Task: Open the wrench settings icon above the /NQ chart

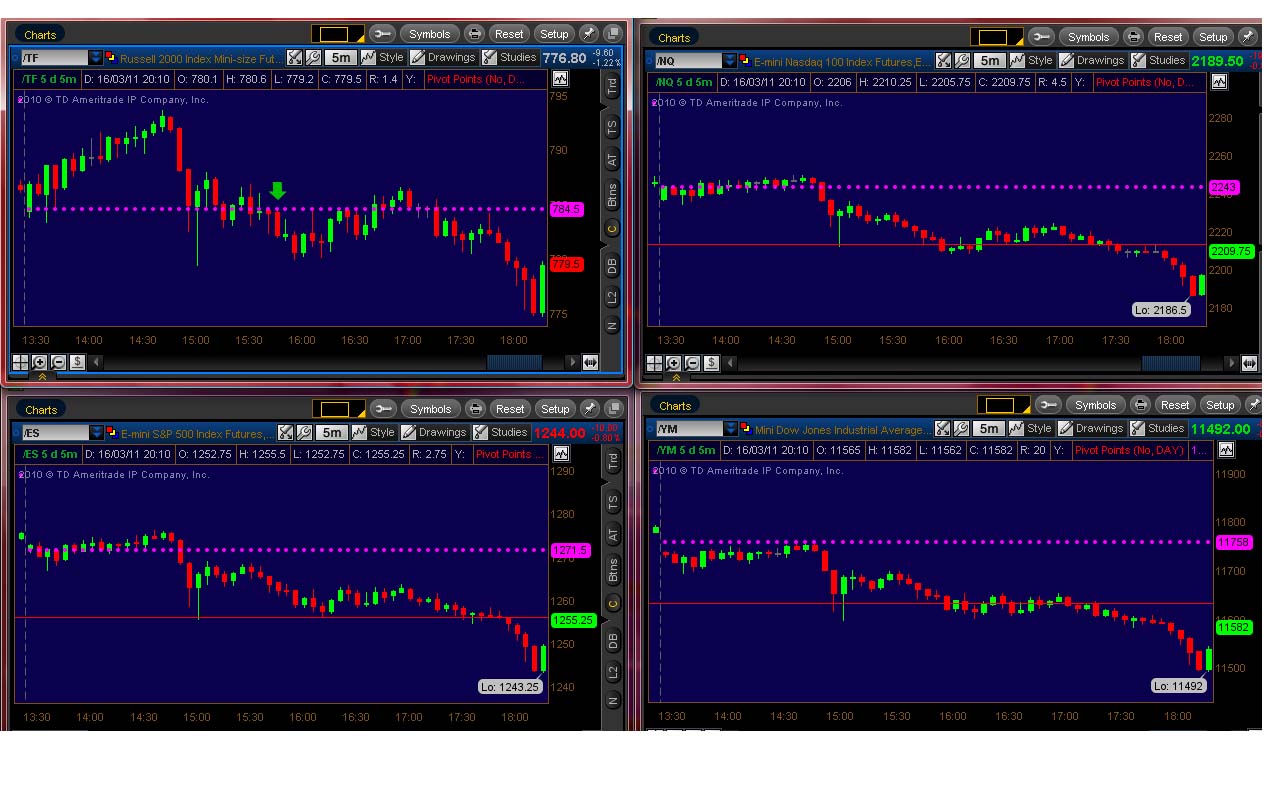Action: click(x=1041, y=37)
